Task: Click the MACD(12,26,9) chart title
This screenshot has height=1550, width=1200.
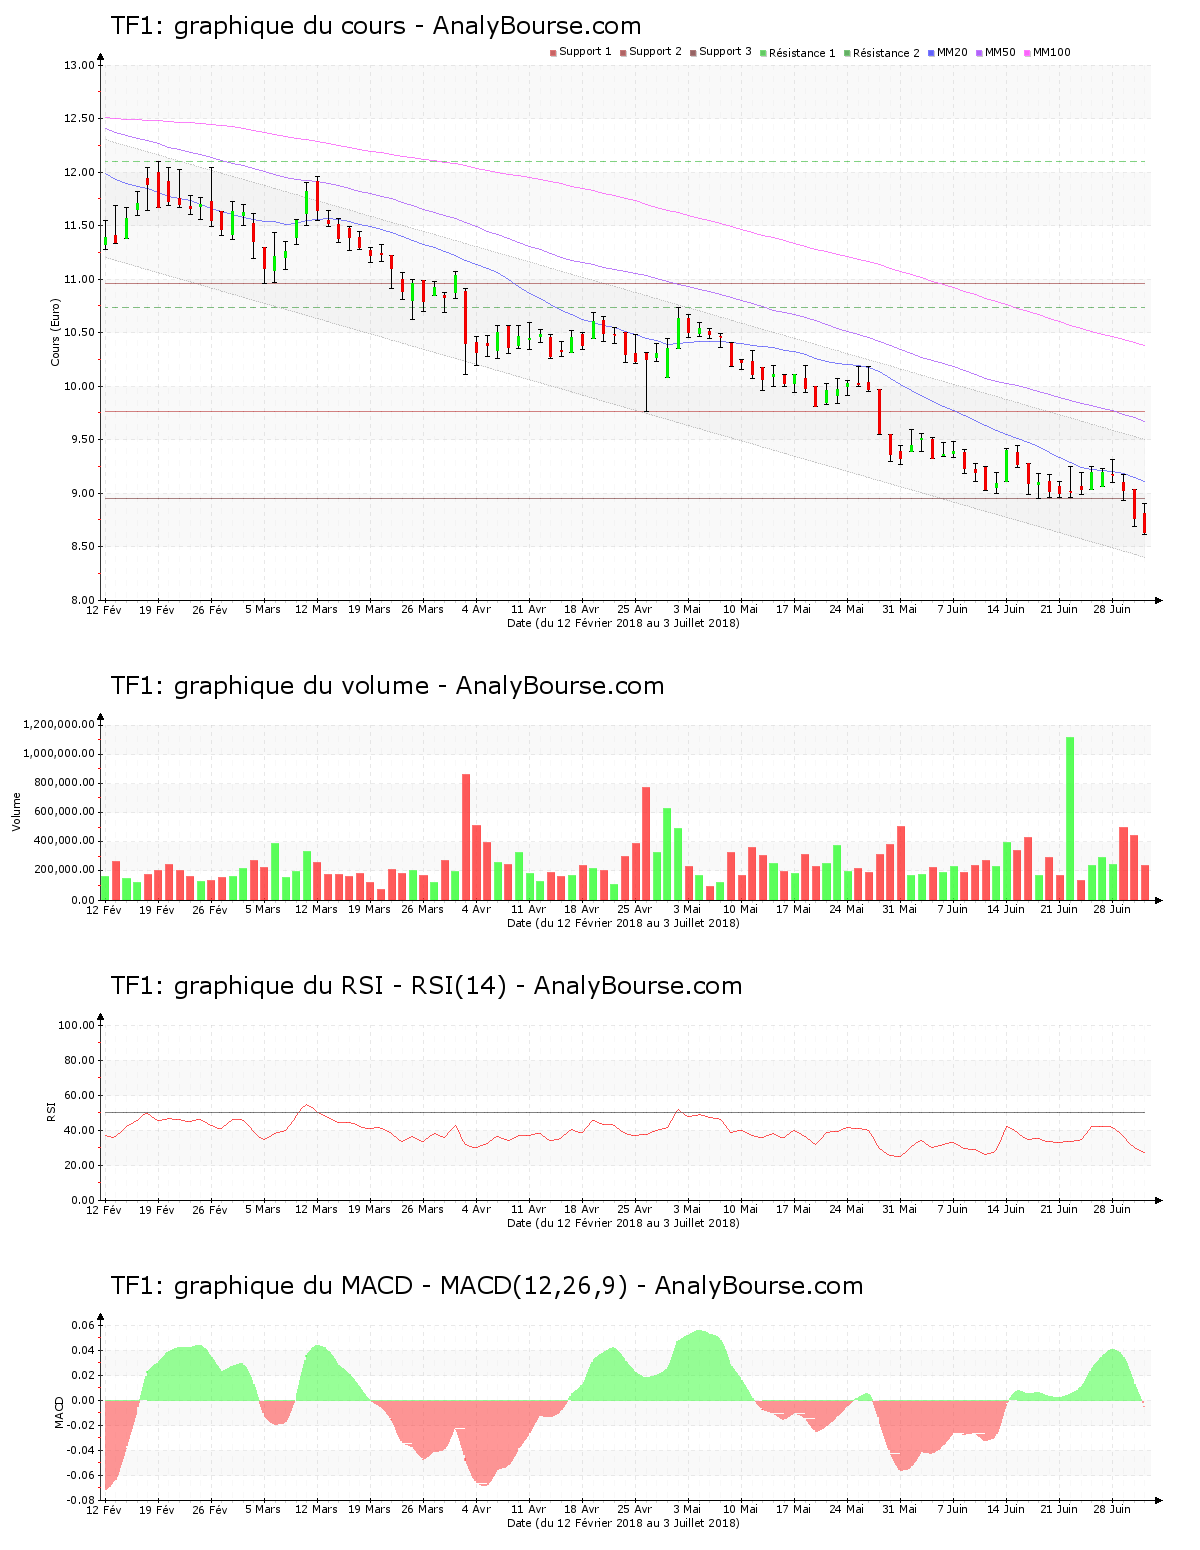Action: tap(487, 1286)
